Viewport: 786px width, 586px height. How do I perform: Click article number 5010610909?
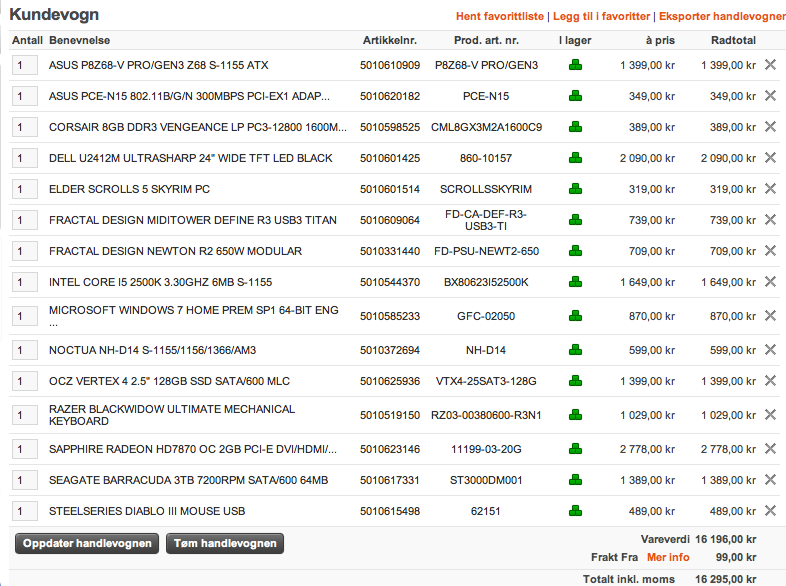[390, 65]
